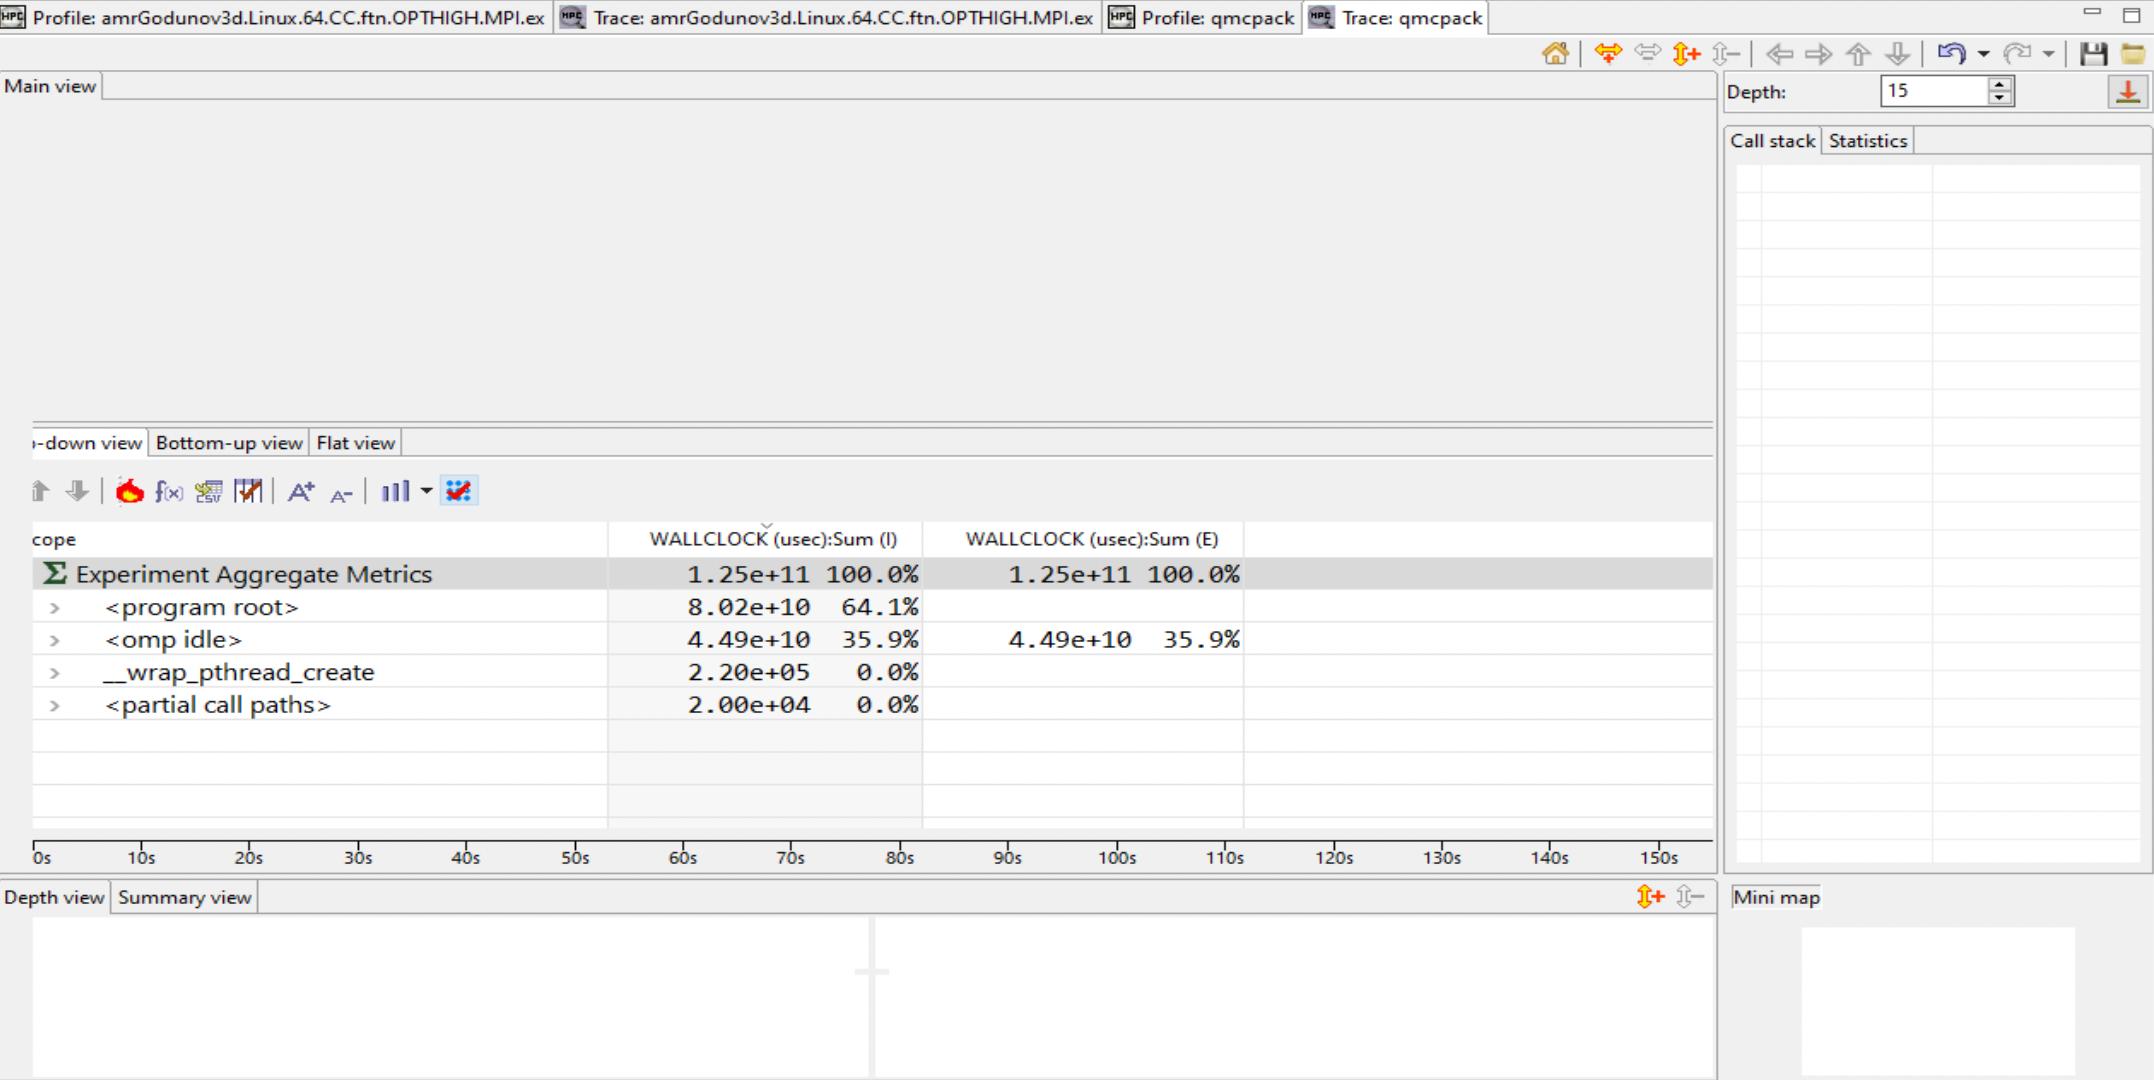Click the home icon to reset trace view
Screen dimensions: 2154x1080
1556,54
